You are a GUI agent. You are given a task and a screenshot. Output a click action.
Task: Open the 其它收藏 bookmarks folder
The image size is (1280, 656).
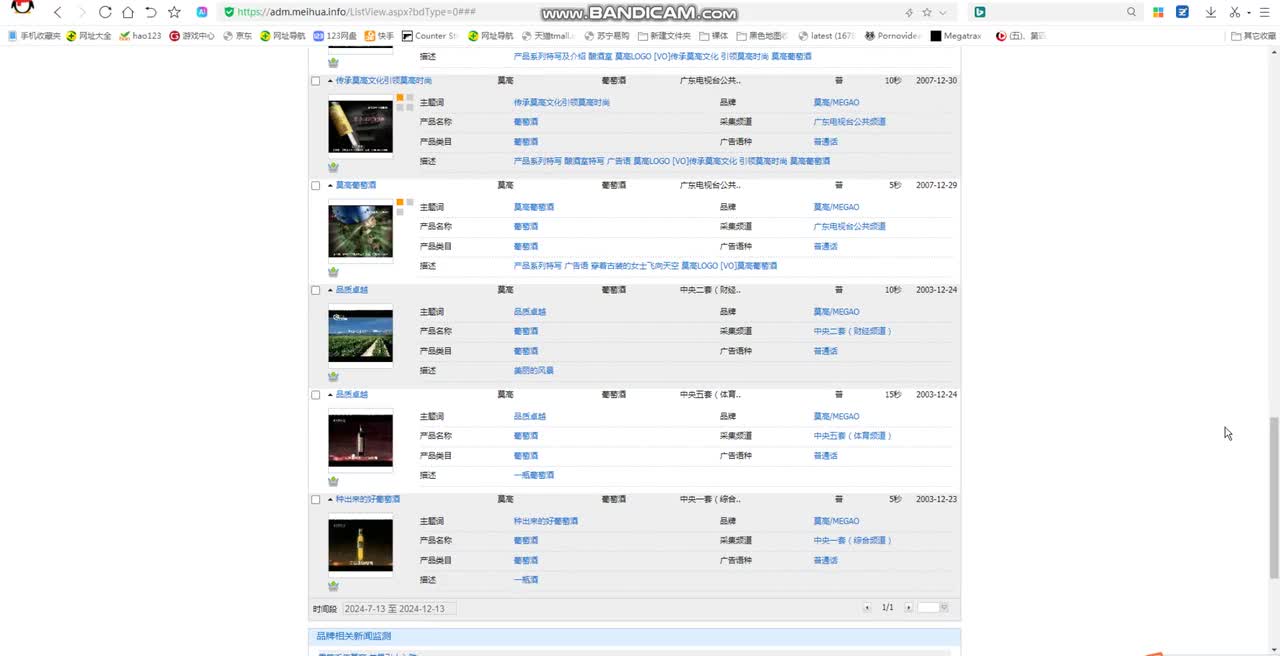1253,36
